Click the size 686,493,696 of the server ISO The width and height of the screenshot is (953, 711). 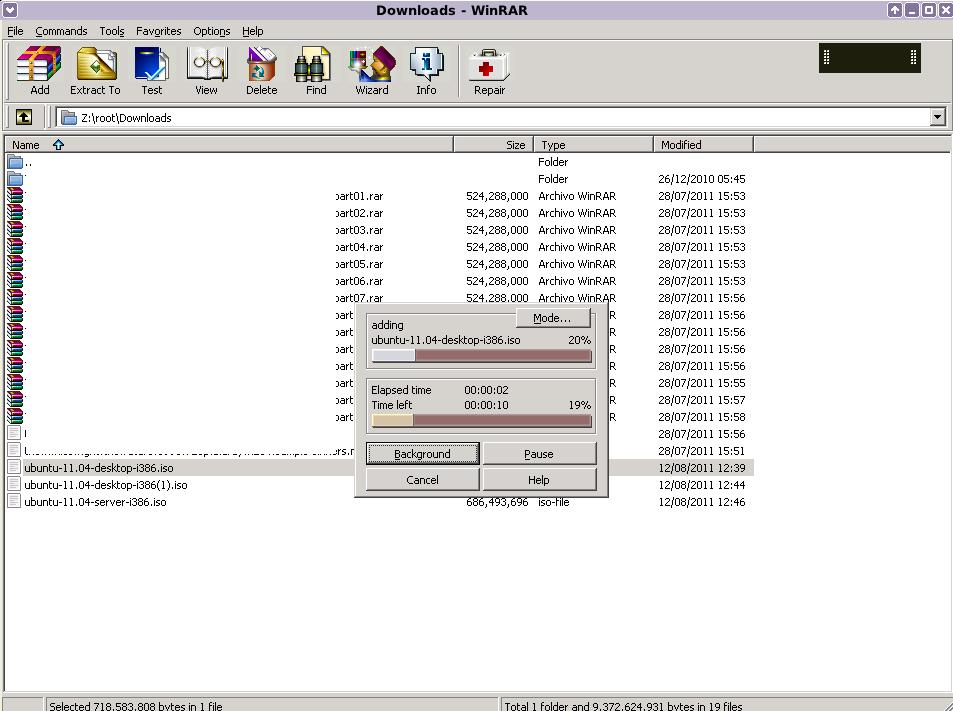(x=497, y=502)
